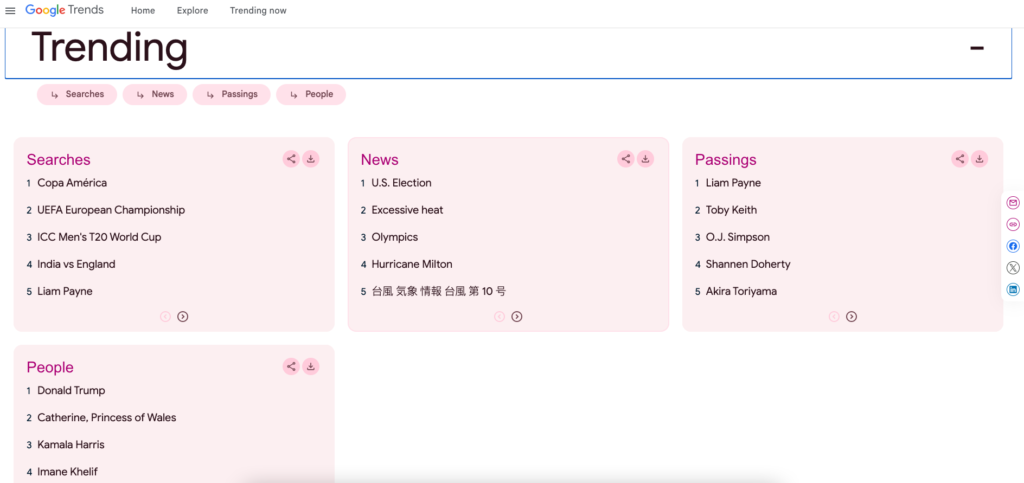Image resolution: width=1024 pixels, height=483 pixels.
Task: Download the News list data
Action: (645, 159)
